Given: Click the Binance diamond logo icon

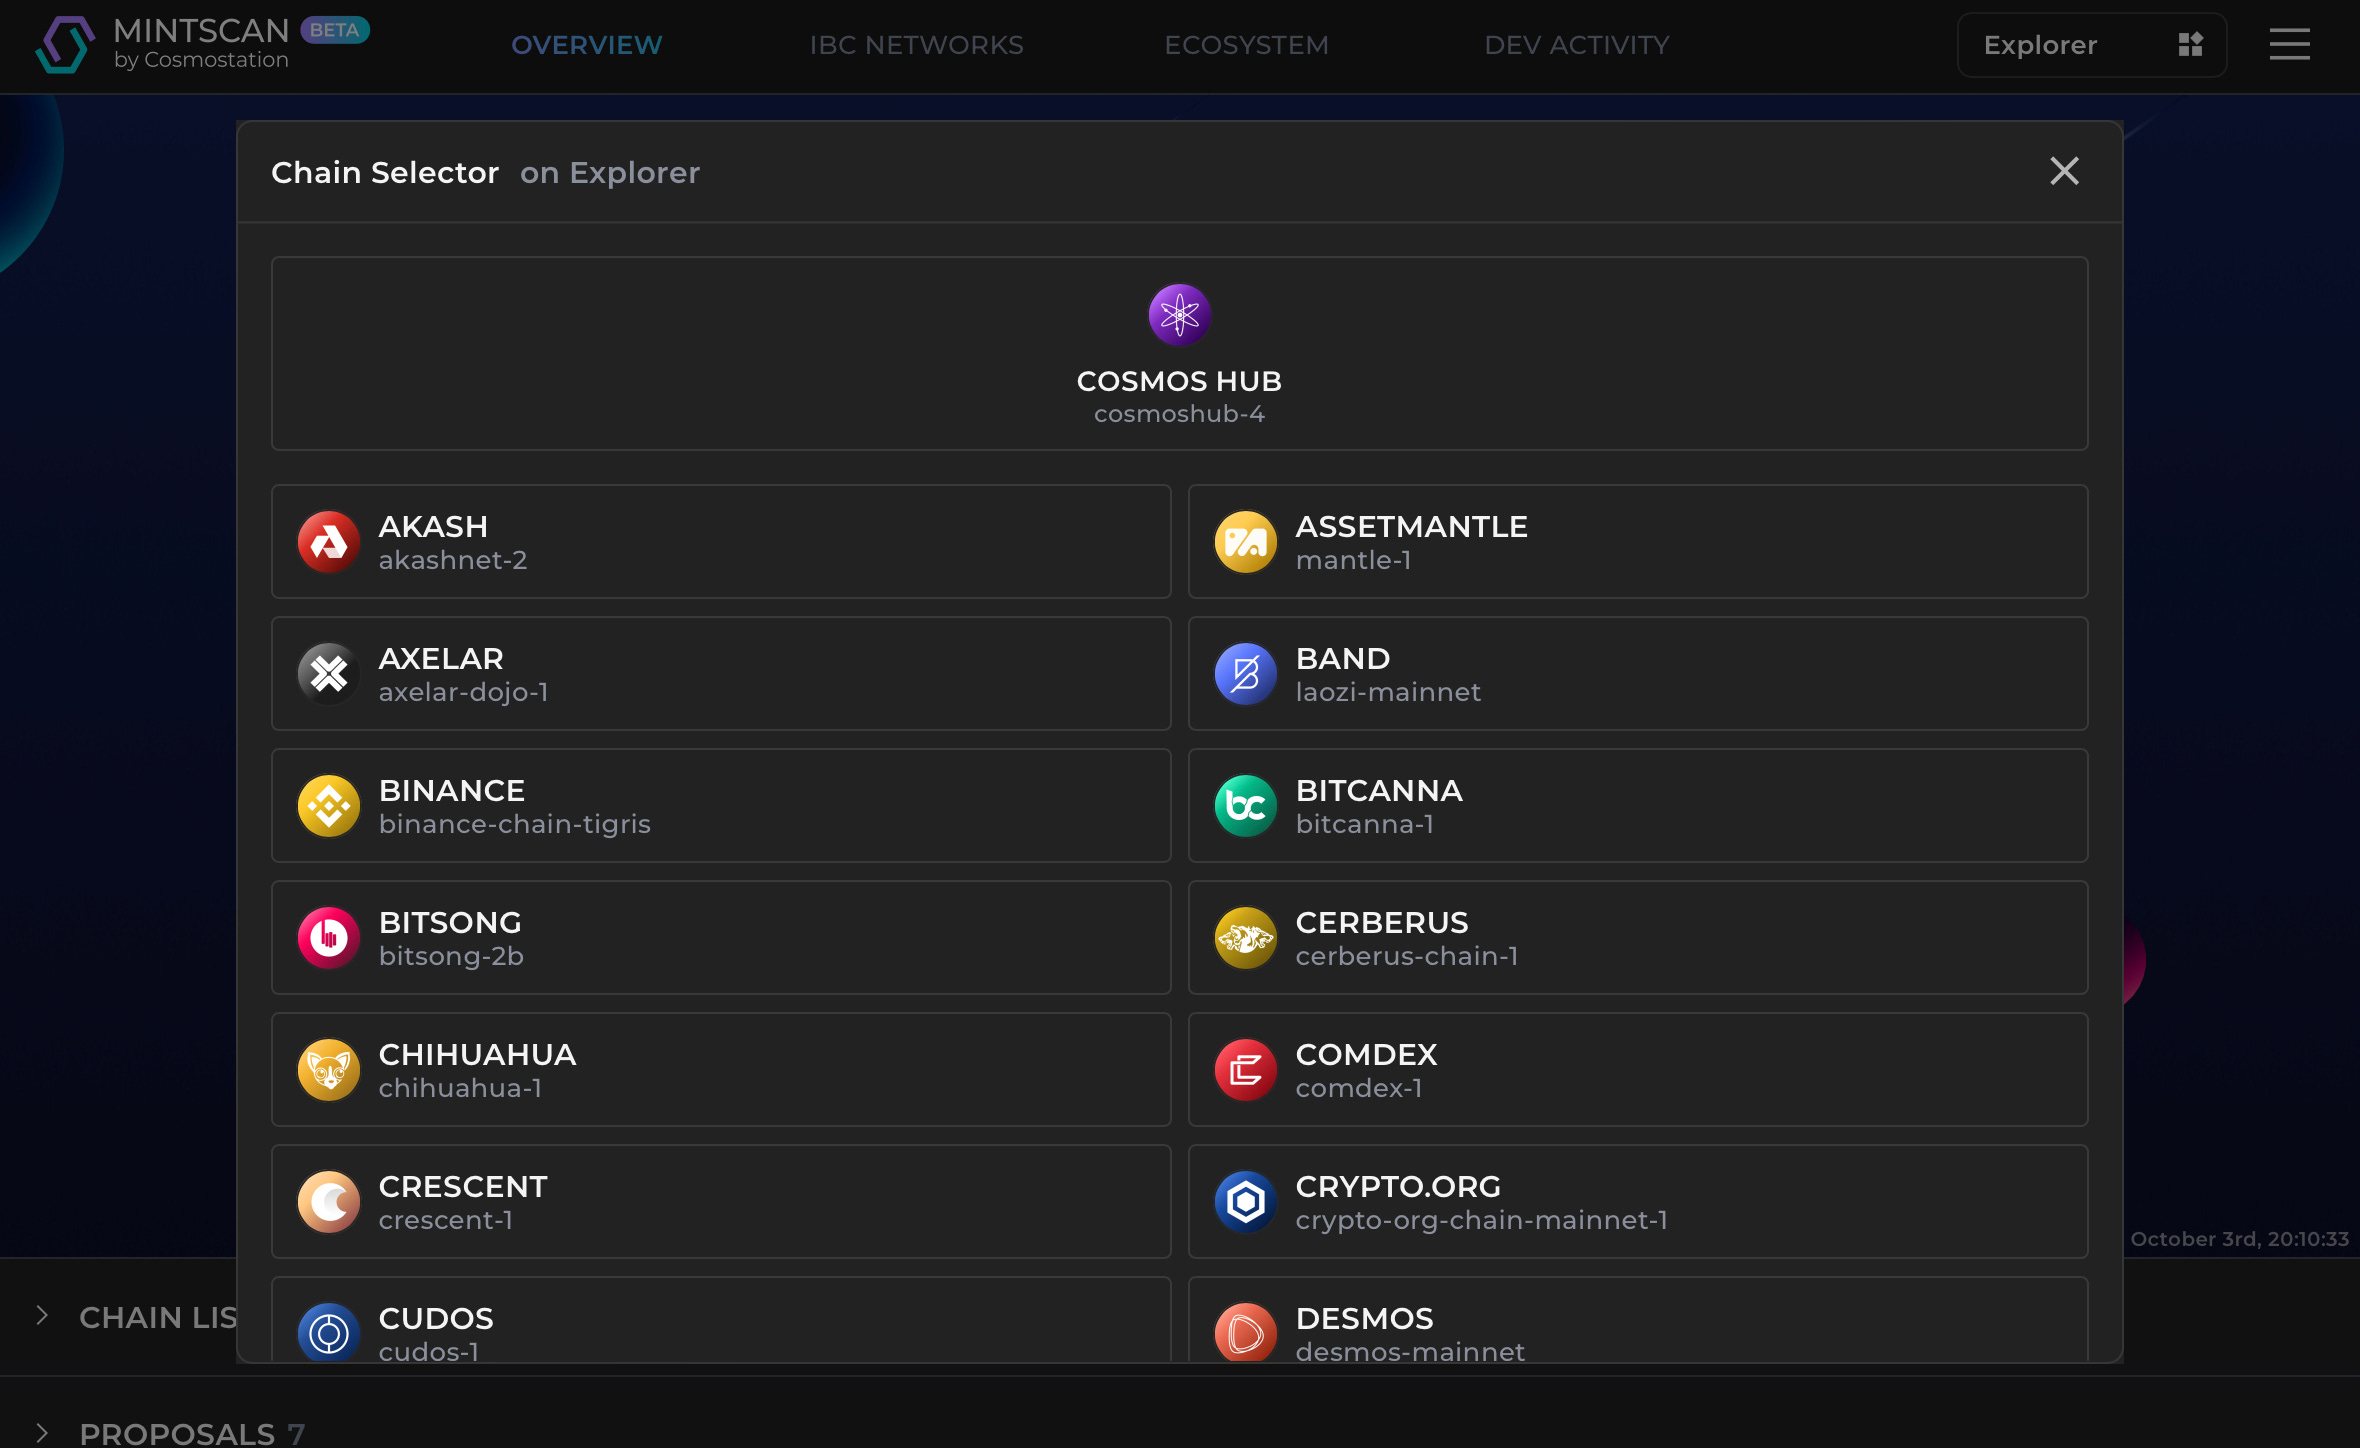Looking at the screenshot, I should click(x=328, y=806).
